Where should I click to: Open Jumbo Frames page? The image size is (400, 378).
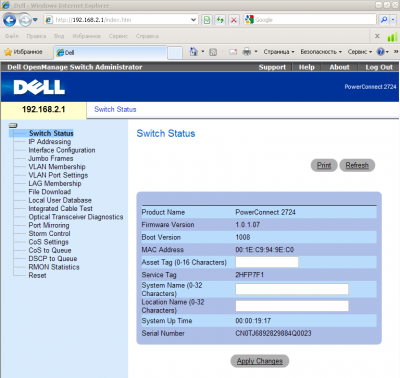pyautogui.click(x=51, y=158)
